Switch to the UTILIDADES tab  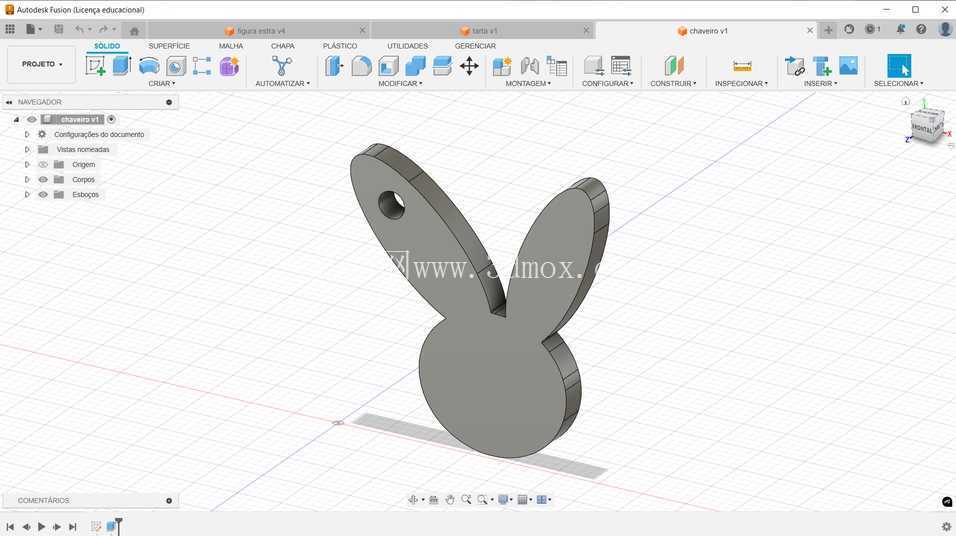[x=408, y=46]
